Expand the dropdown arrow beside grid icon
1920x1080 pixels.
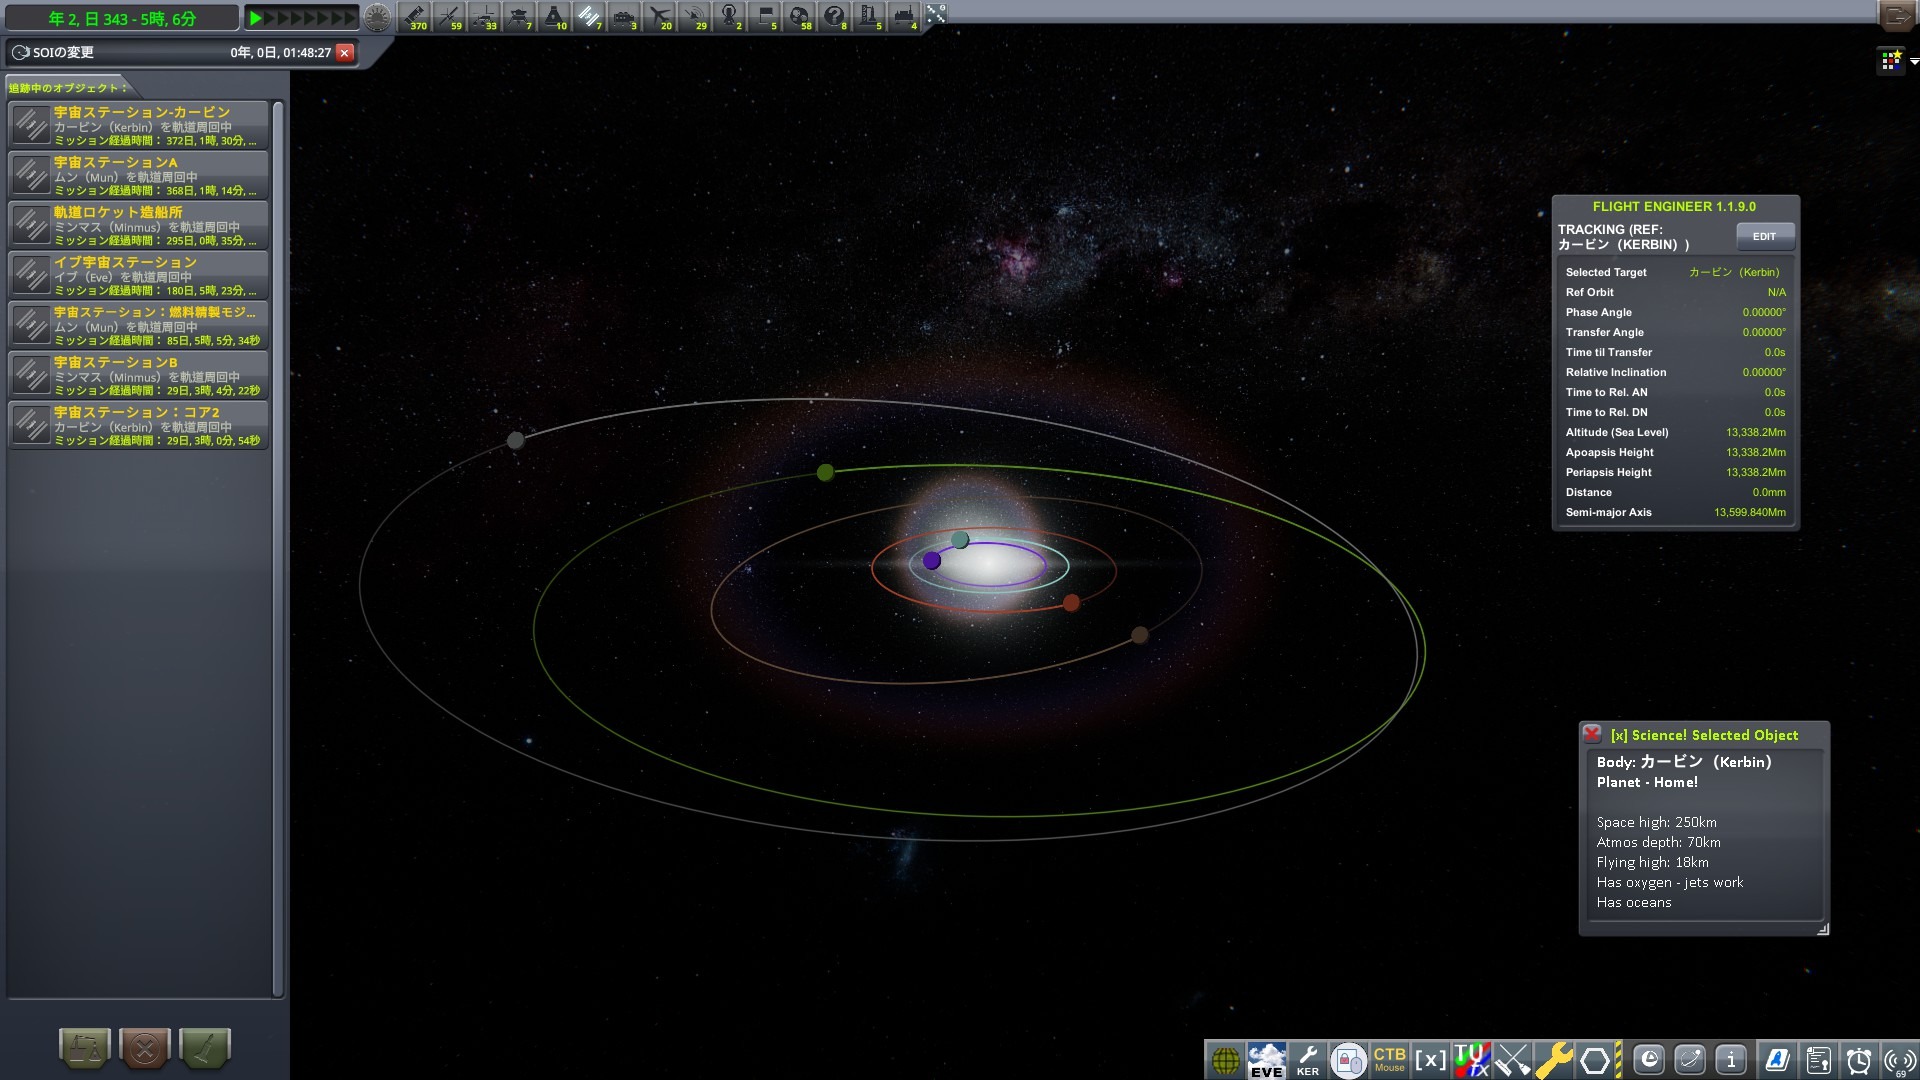click(1913, 62)
